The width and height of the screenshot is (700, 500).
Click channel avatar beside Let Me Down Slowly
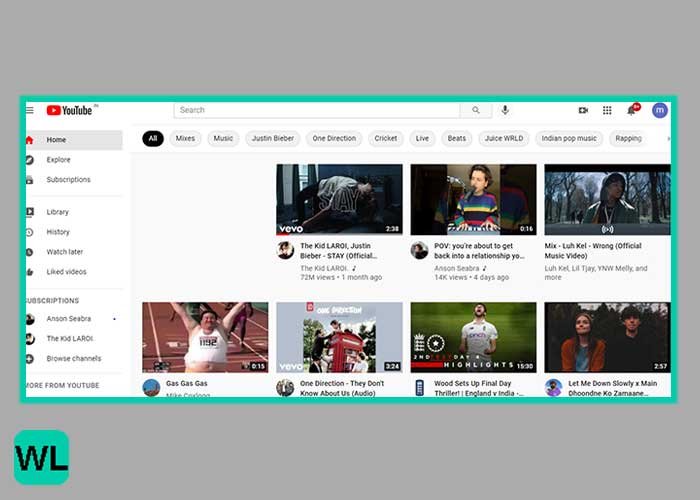(x=554, y=388)
